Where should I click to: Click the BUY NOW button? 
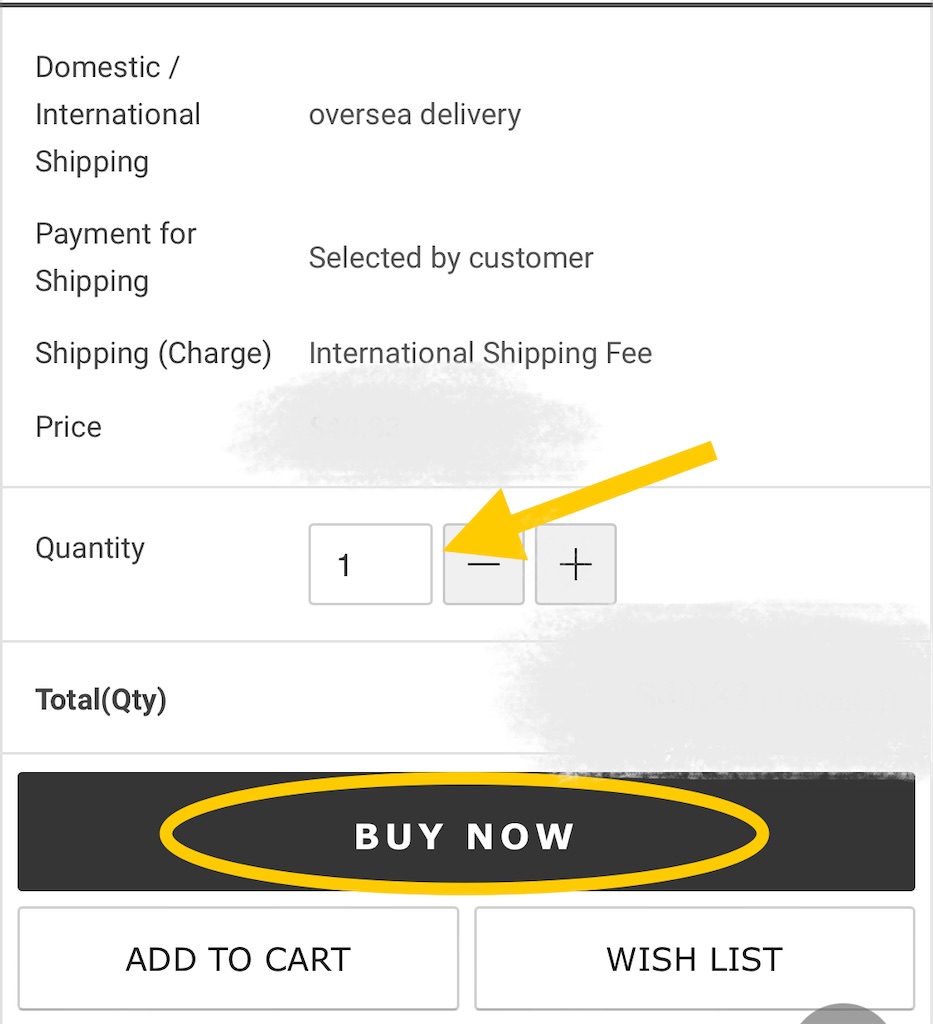(466, 831)
